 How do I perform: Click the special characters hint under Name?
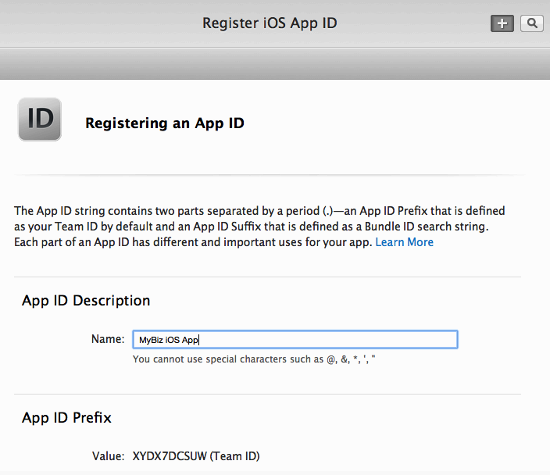pos(254,359)
